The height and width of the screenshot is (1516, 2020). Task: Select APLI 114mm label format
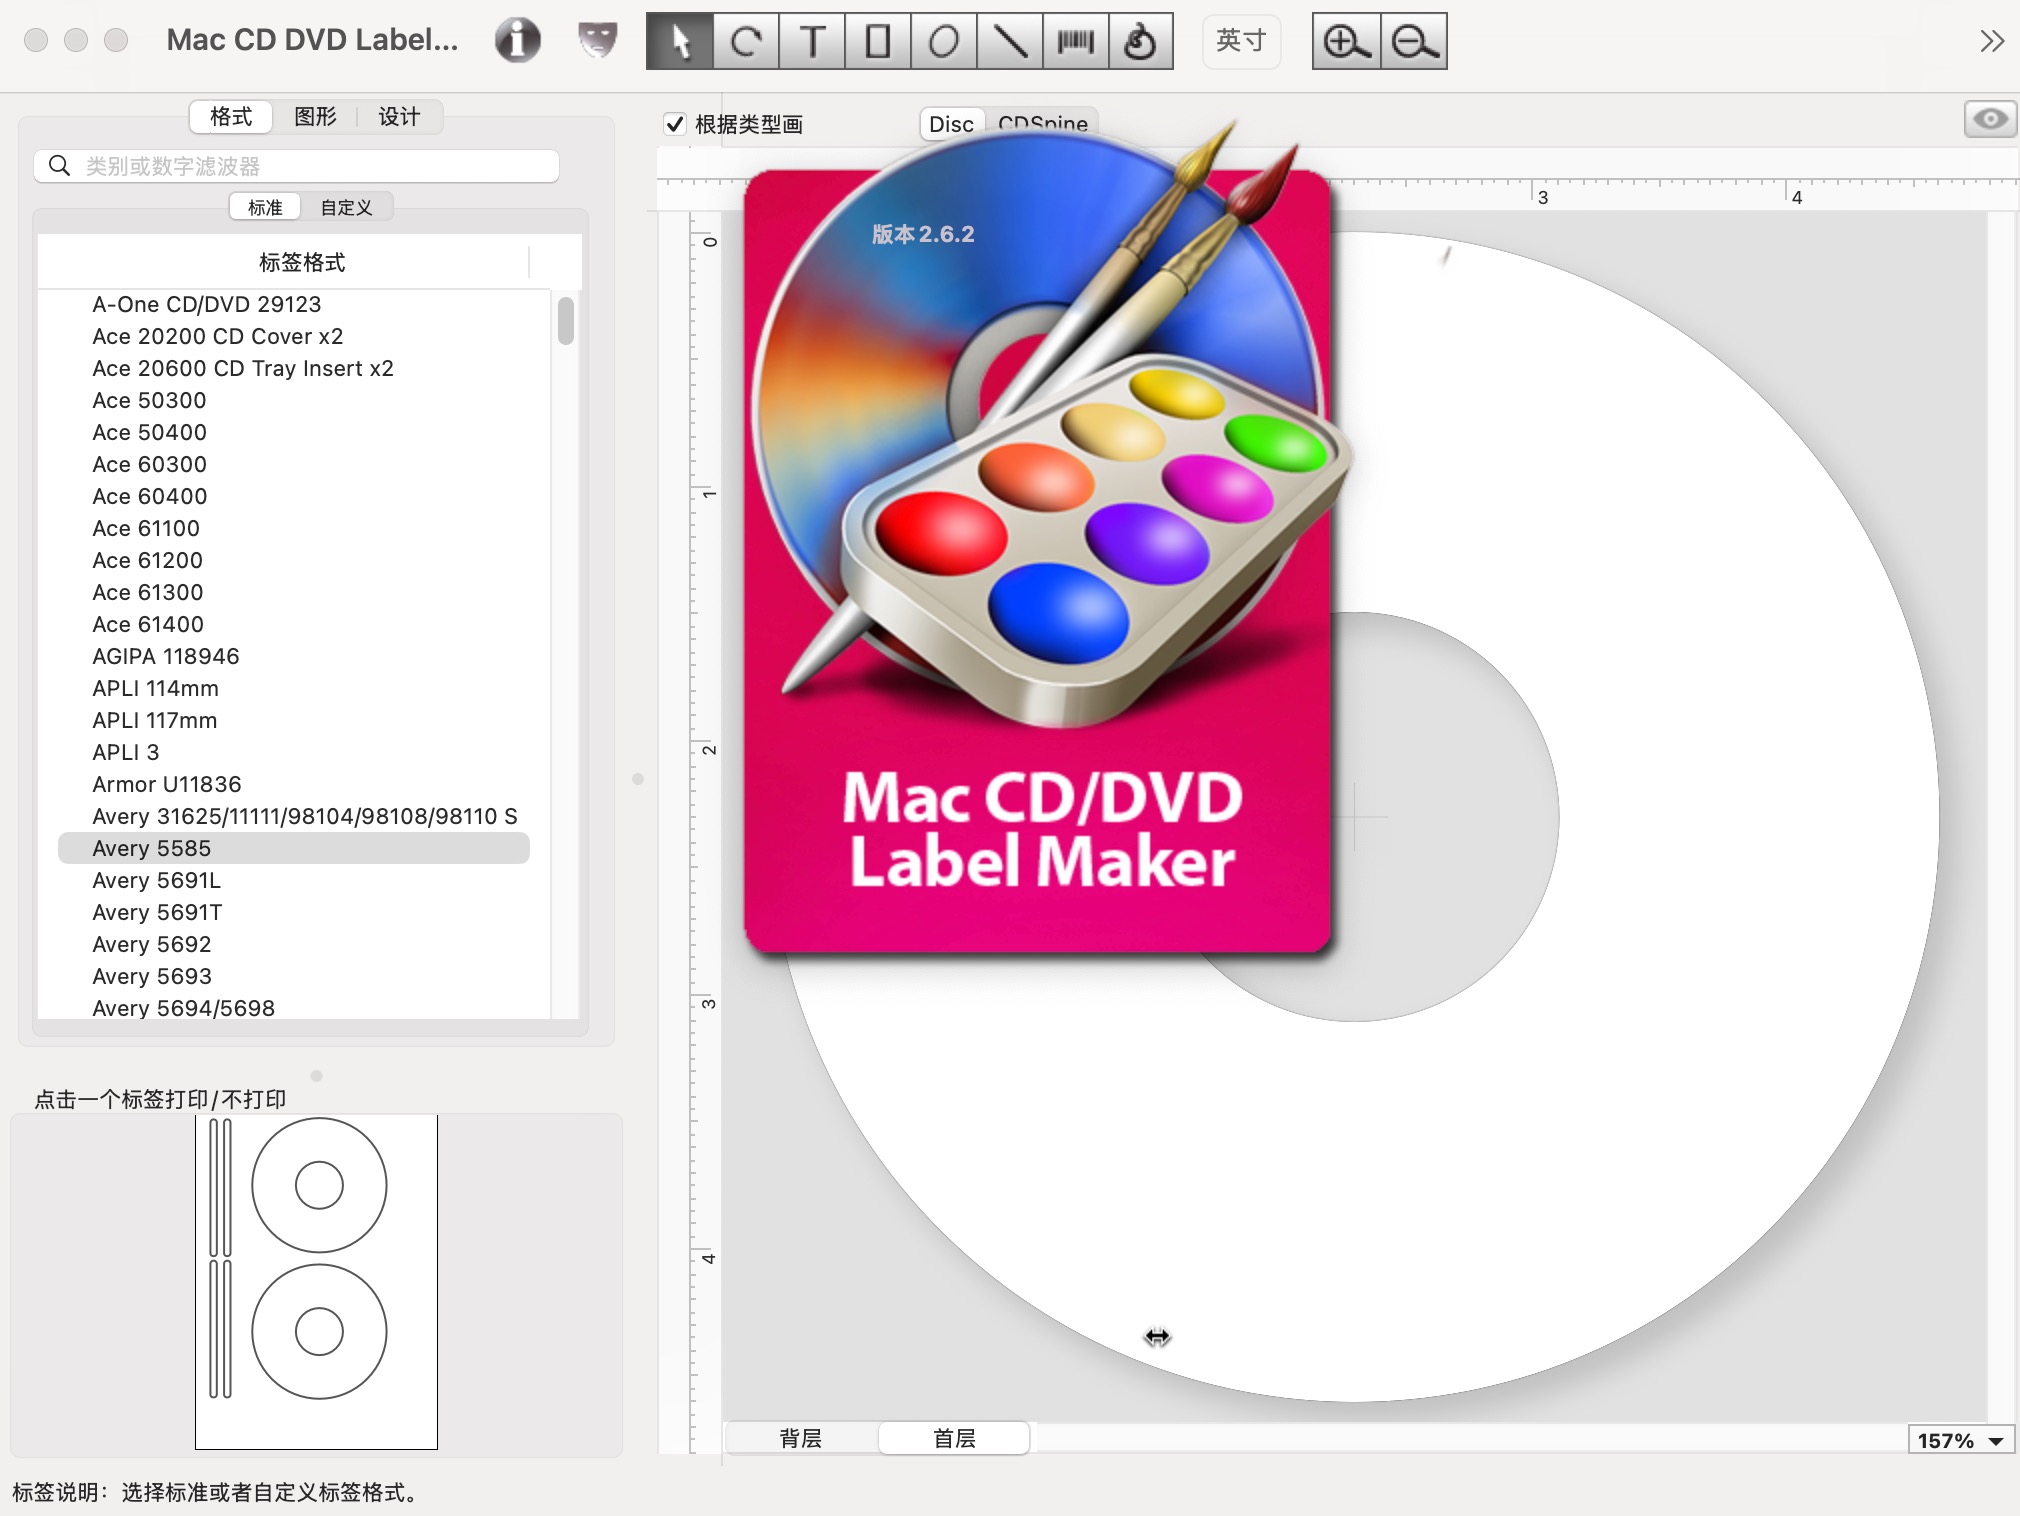coord(294,688)
